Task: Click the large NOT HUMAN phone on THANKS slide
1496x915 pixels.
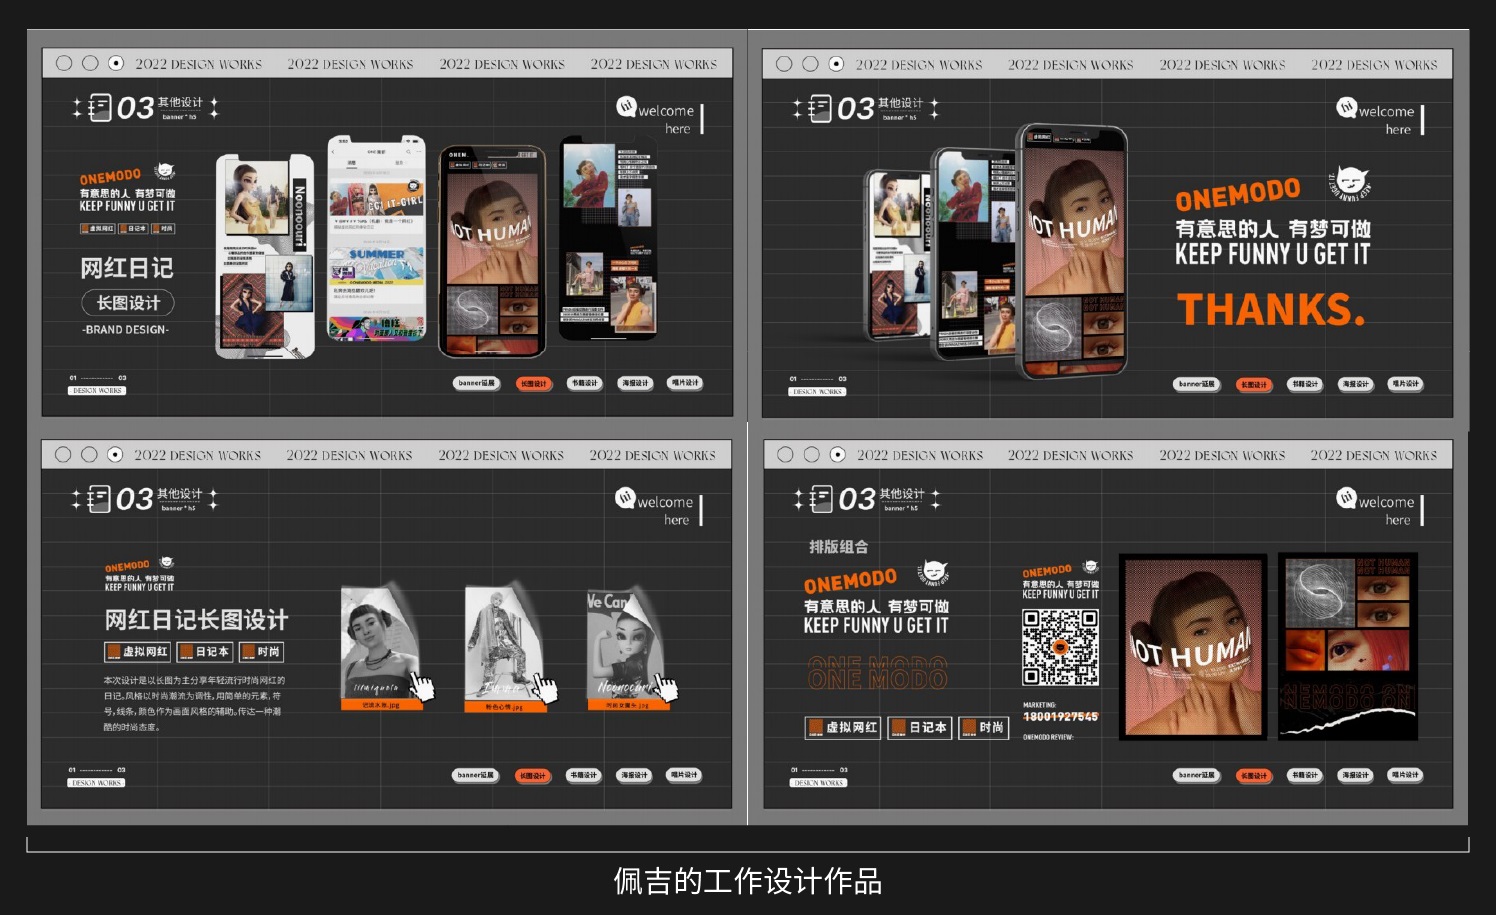Action: point(1072,251)
